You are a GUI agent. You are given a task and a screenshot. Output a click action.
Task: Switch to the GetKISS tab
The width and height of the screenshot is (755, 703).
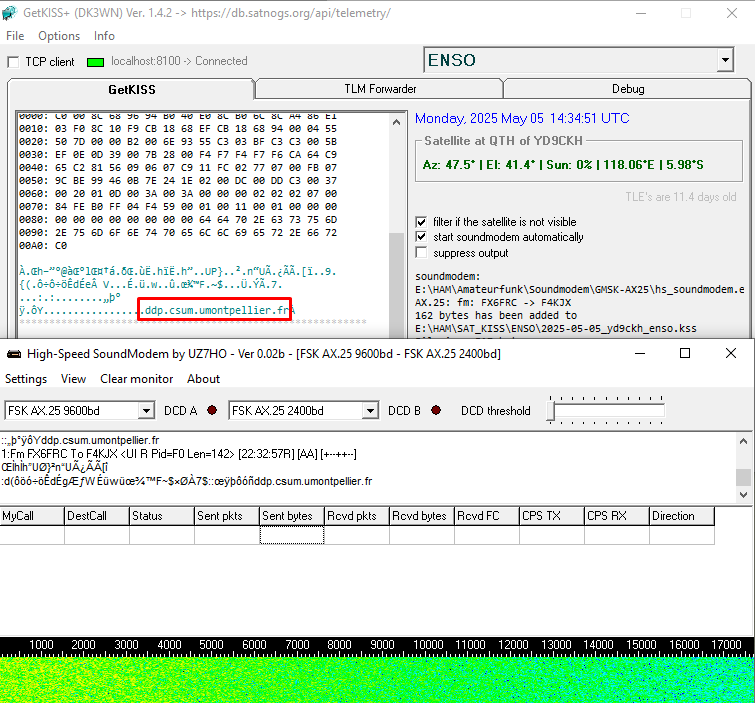tap(131, 90)
